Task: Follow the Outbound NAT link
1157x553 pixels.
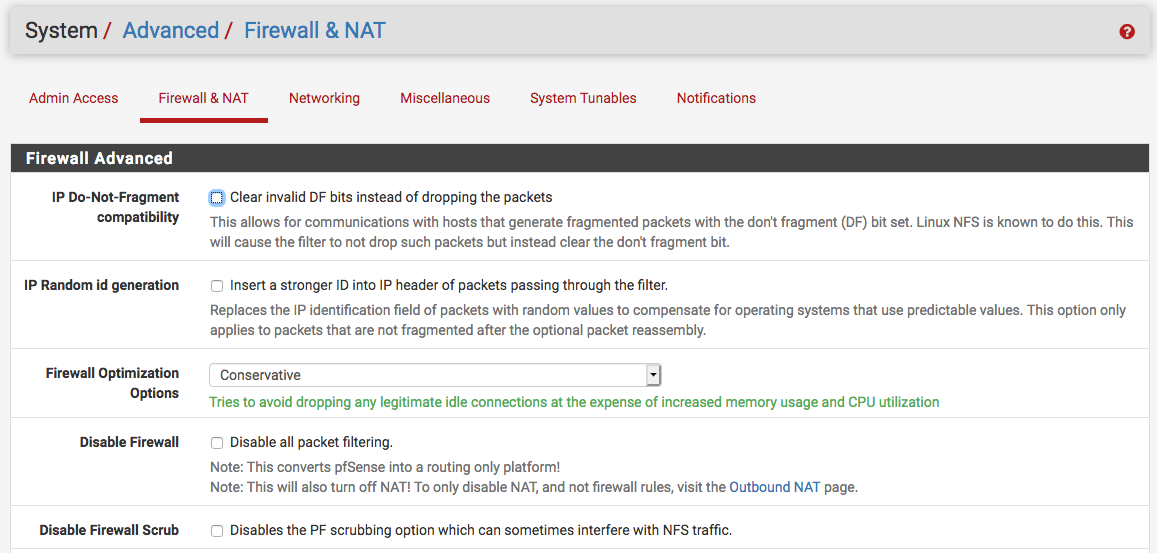Action: coord(775,487)
